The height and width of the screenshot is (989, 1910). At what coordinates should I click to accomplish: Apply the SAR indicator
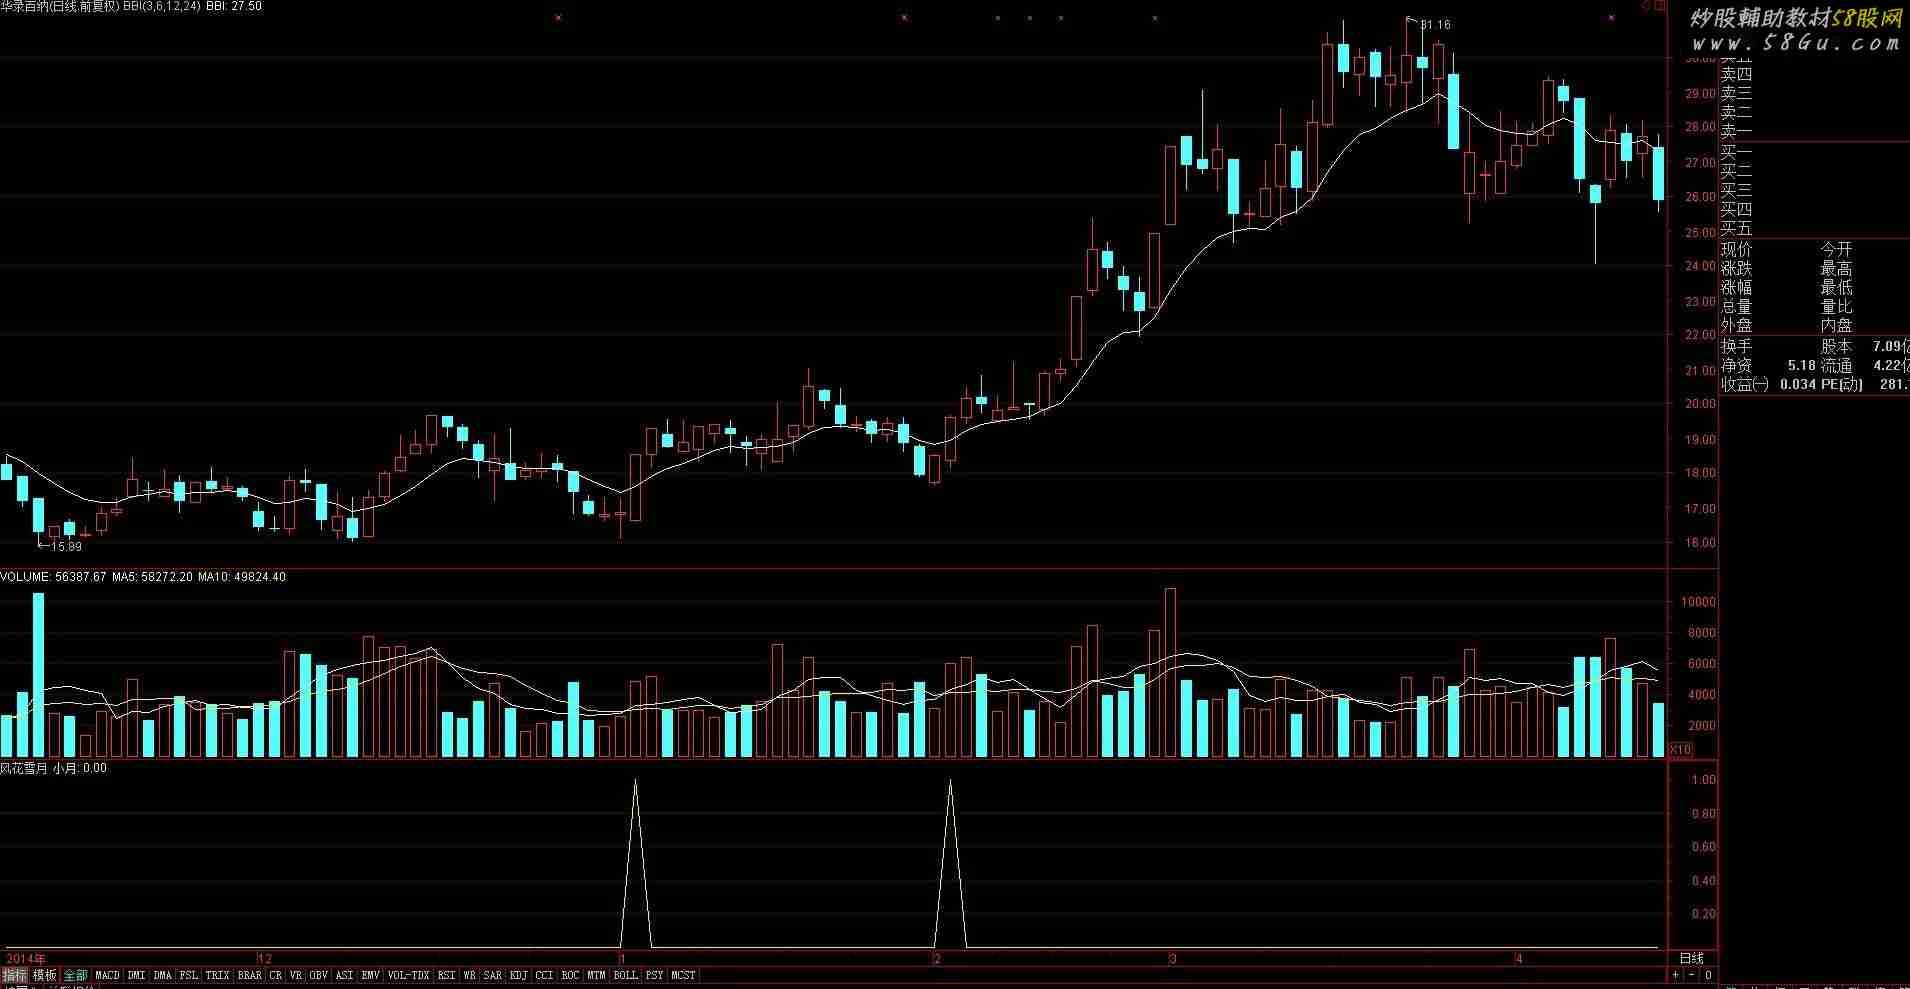click(492, 975)
